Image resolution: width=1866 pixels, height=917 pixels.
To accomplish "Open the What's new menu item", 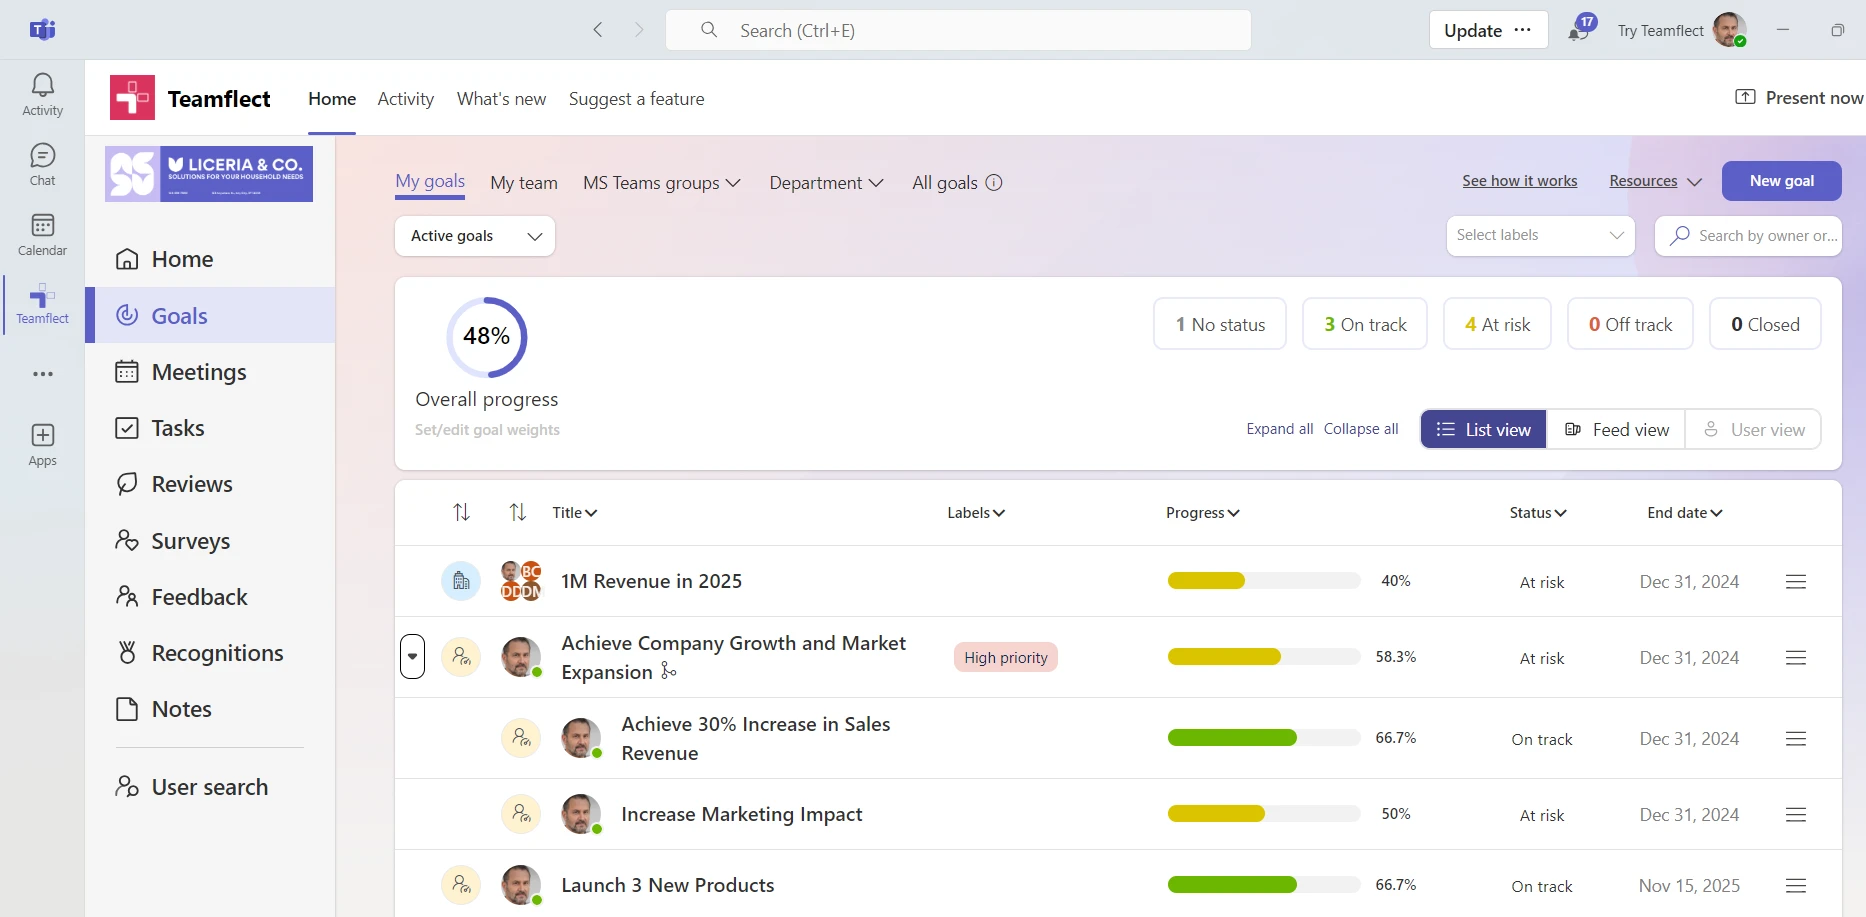I will point(501,99).
